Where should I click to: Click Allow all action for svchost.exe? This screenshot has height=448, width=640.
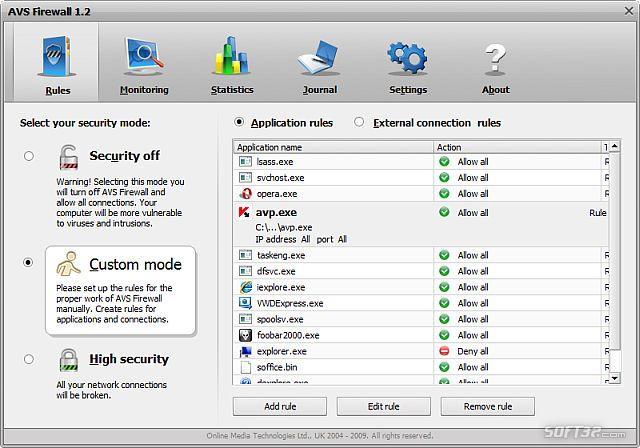tap(473, 178)
